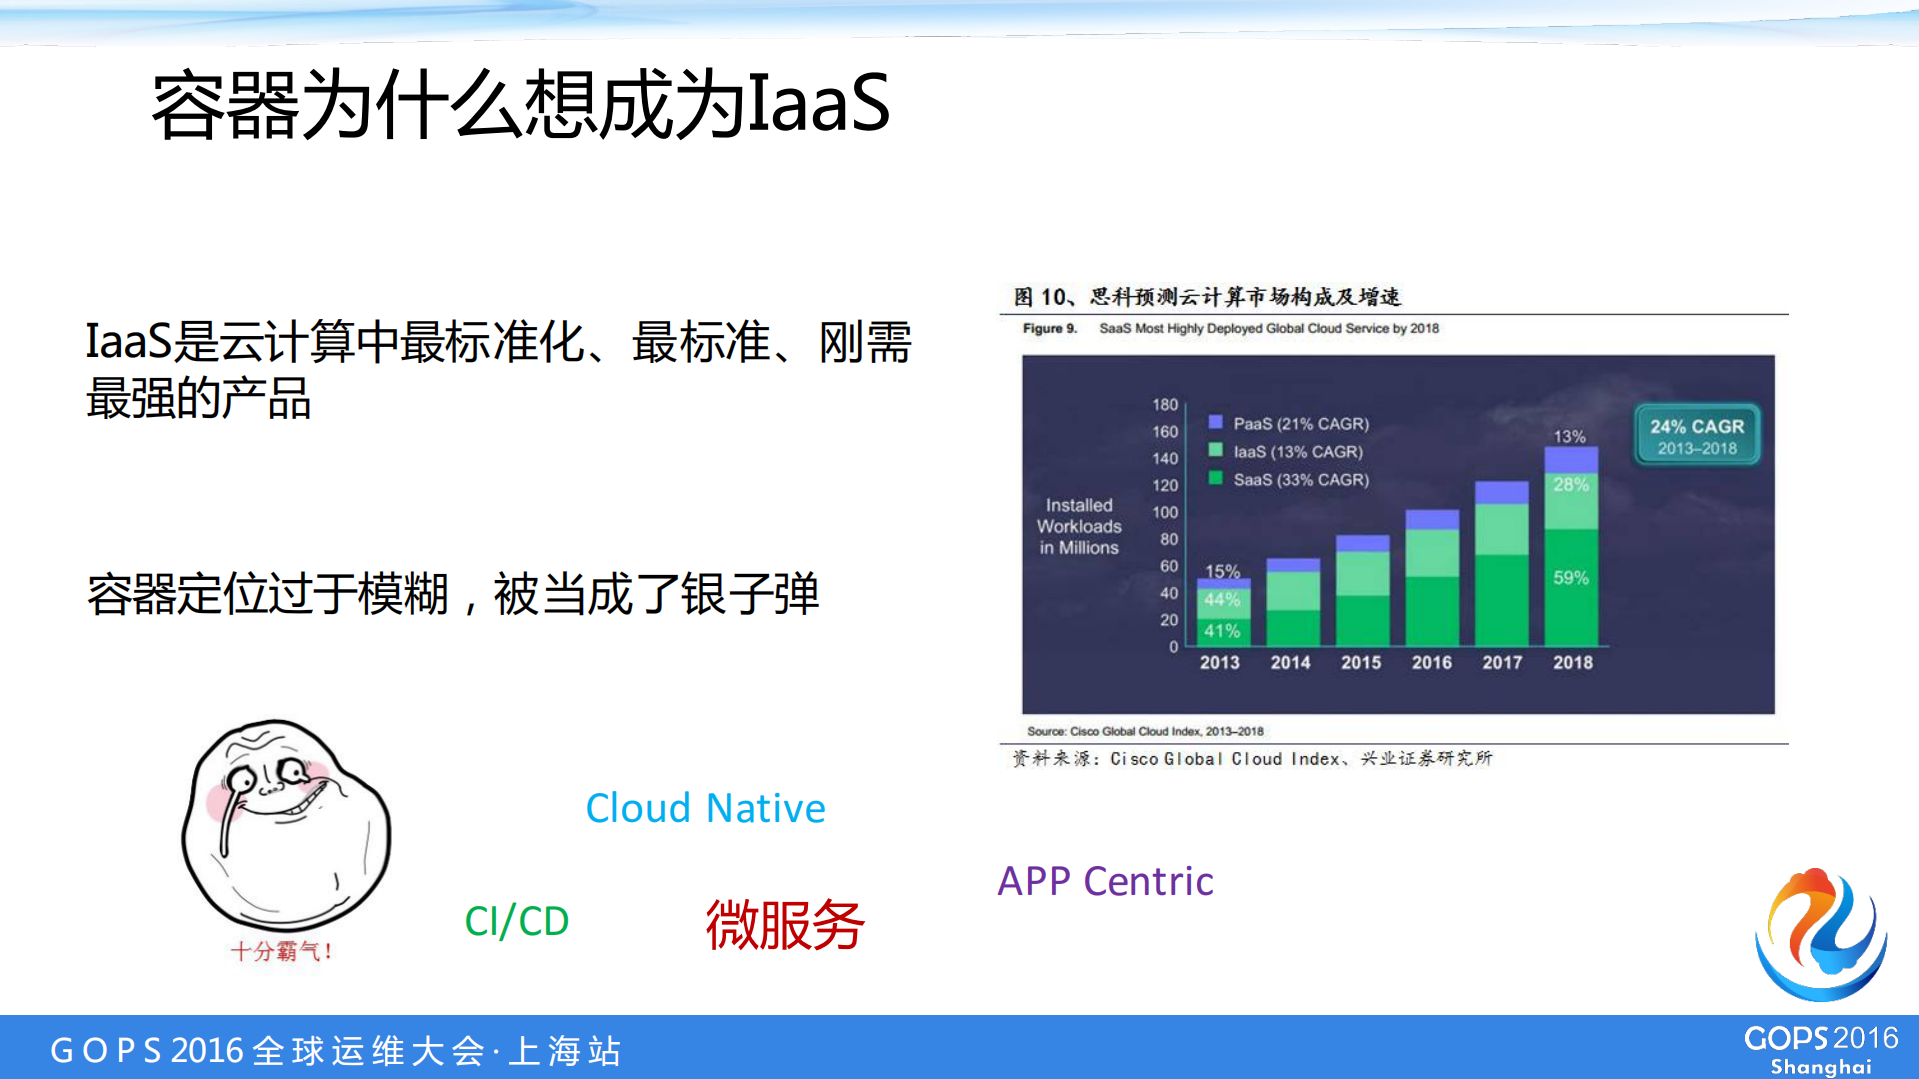1919x1079 pixels.
Task: Select the 24% CAGR badge on the chart
Action: click(1695, 434)
